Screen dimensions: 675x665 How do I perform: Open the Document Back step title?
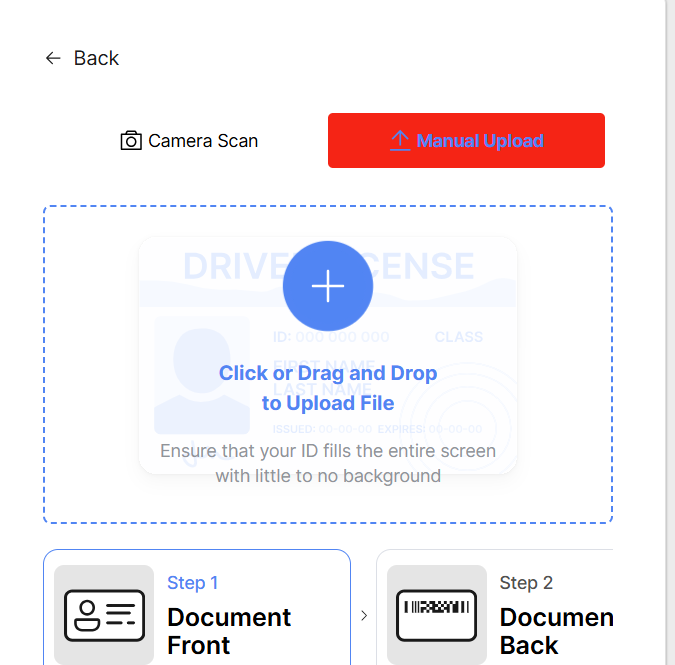tap(556, 630)
